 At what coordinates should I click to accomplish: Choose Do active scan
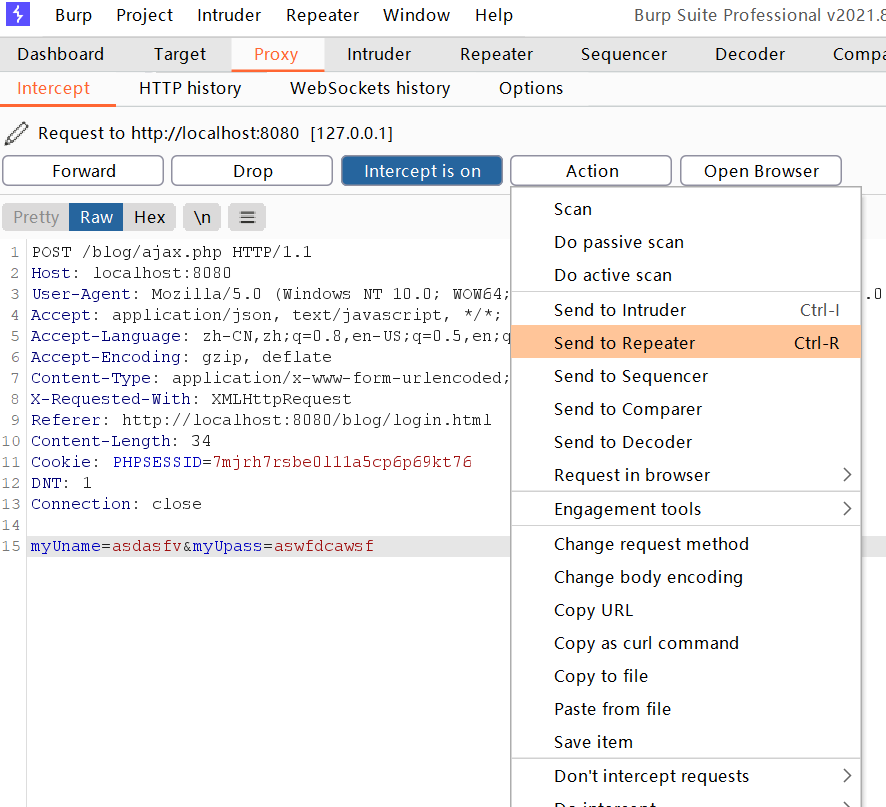[x=686, y=275]
